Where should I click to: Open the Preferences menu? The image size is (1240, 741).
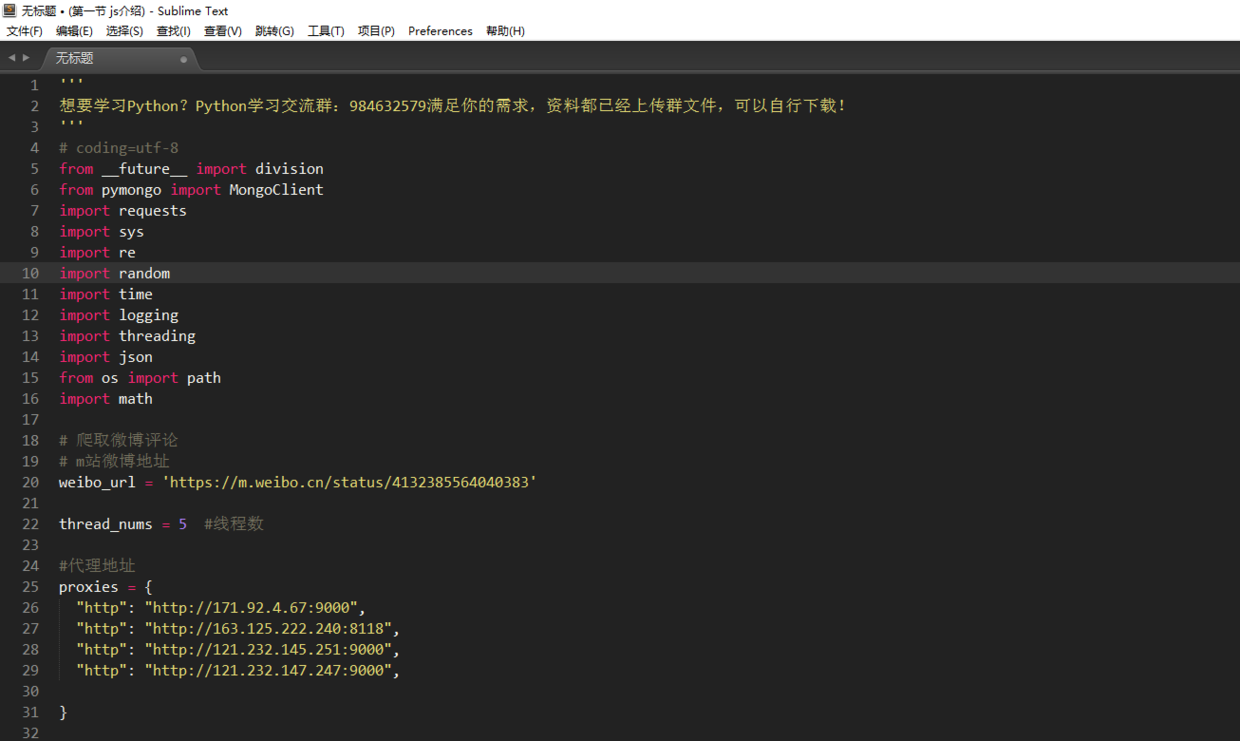coord(440,31)
